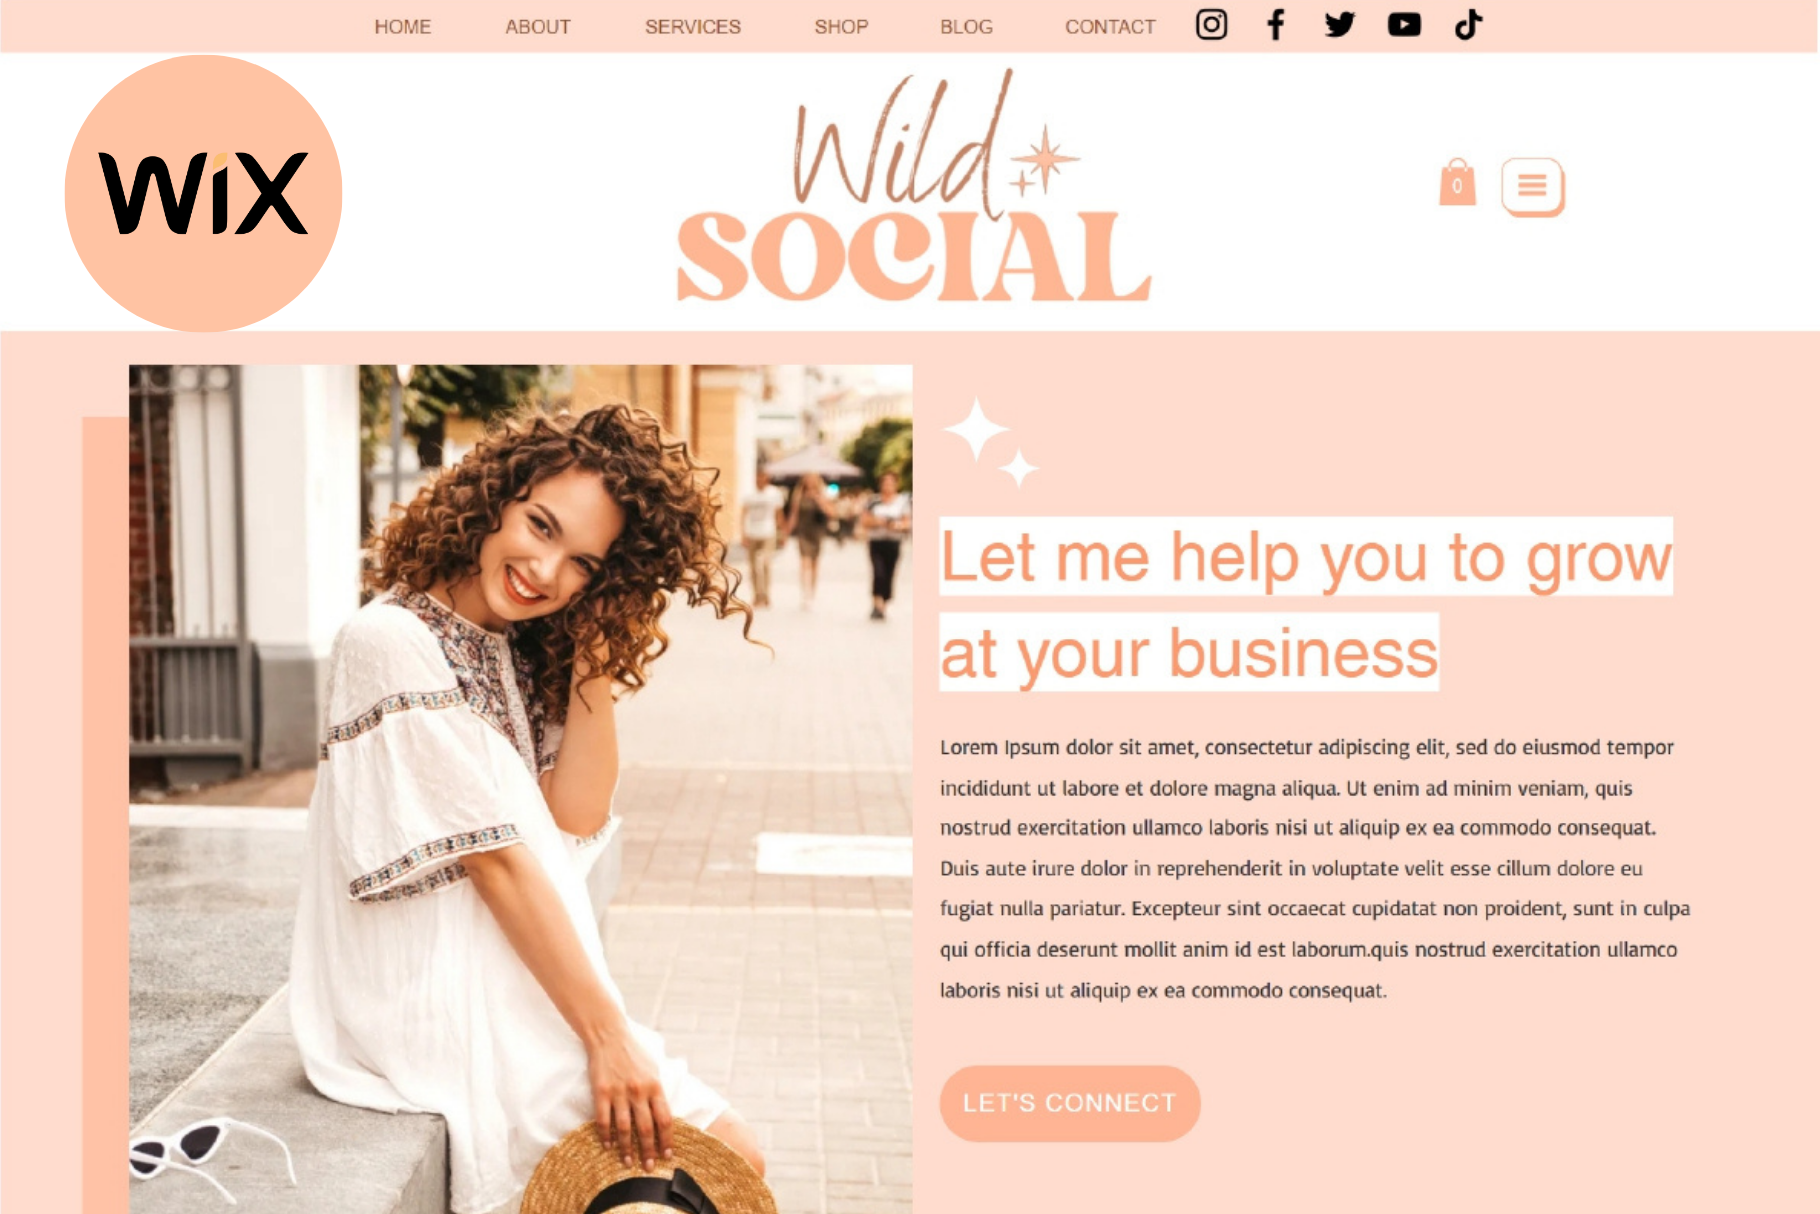
Task: Click the Wix circular logo badge
Action: (204, 193)
